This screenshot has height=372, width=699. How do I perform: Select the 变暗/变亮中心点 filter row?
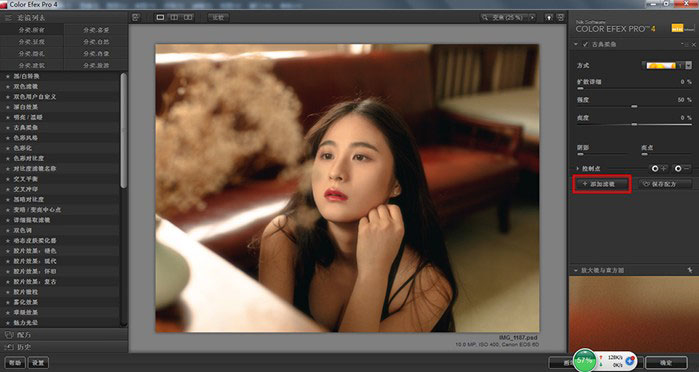pos(61,210)
